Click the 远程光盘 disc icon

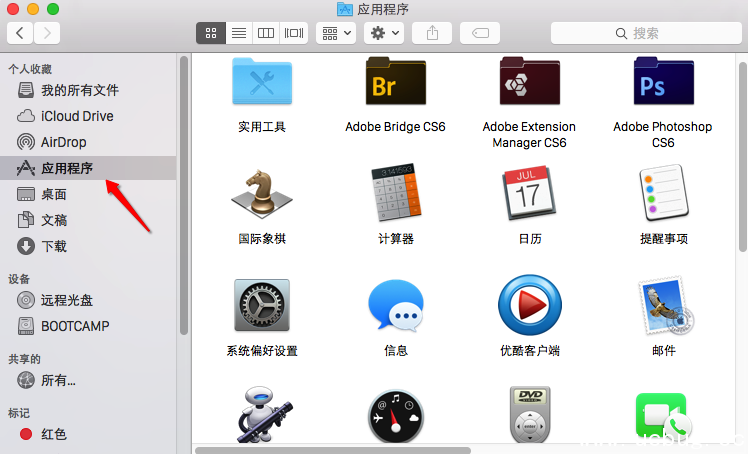(26, 300)
